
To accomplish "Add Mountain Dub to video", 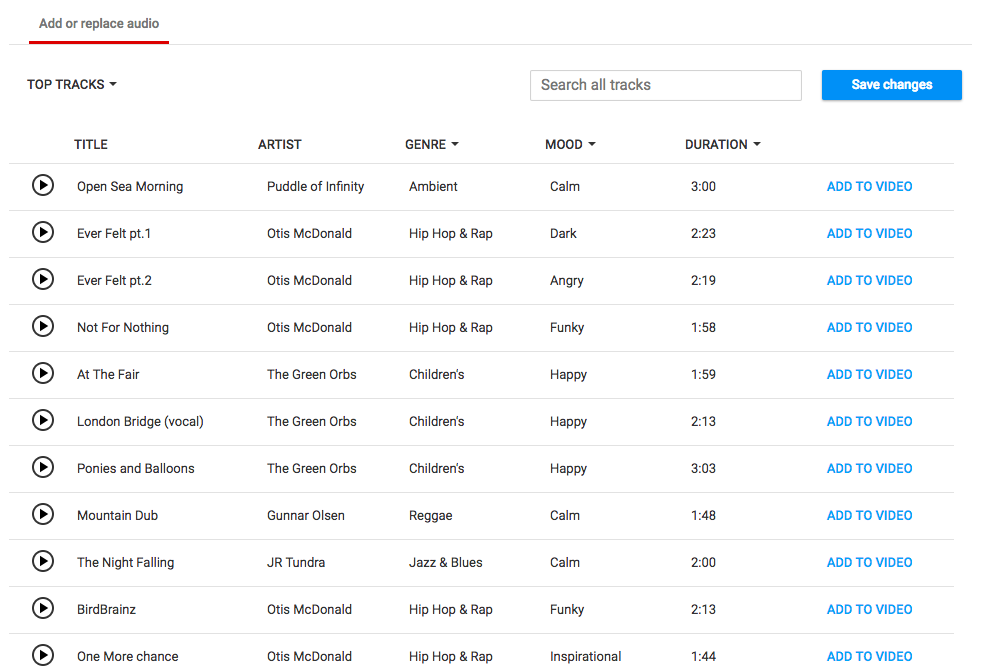I will coord(869,516).
